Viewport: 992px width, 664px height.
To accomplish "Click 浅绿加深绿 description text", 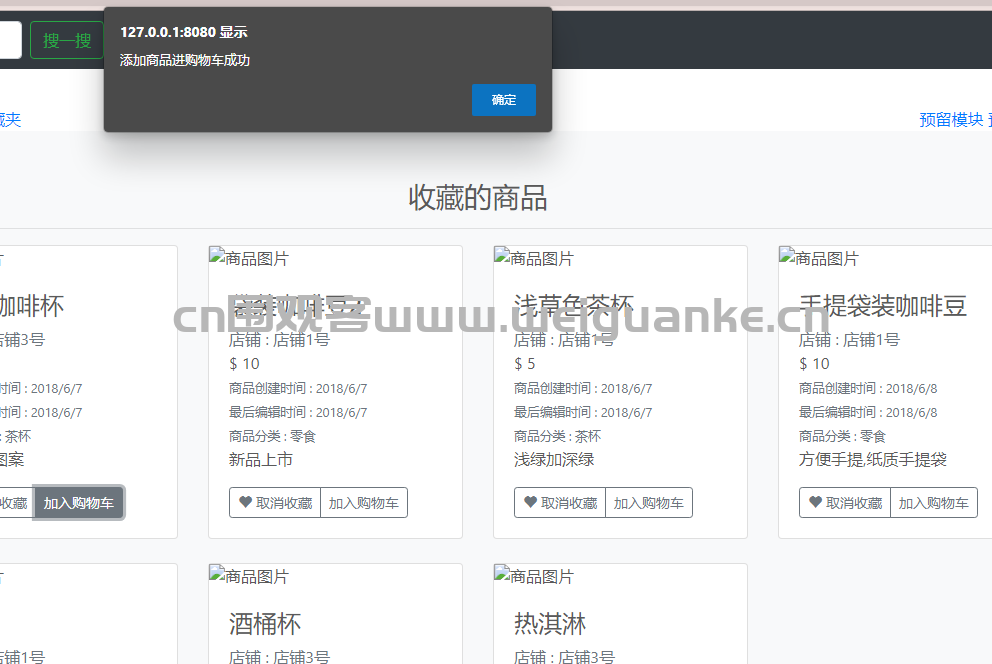I will (554, 460).
